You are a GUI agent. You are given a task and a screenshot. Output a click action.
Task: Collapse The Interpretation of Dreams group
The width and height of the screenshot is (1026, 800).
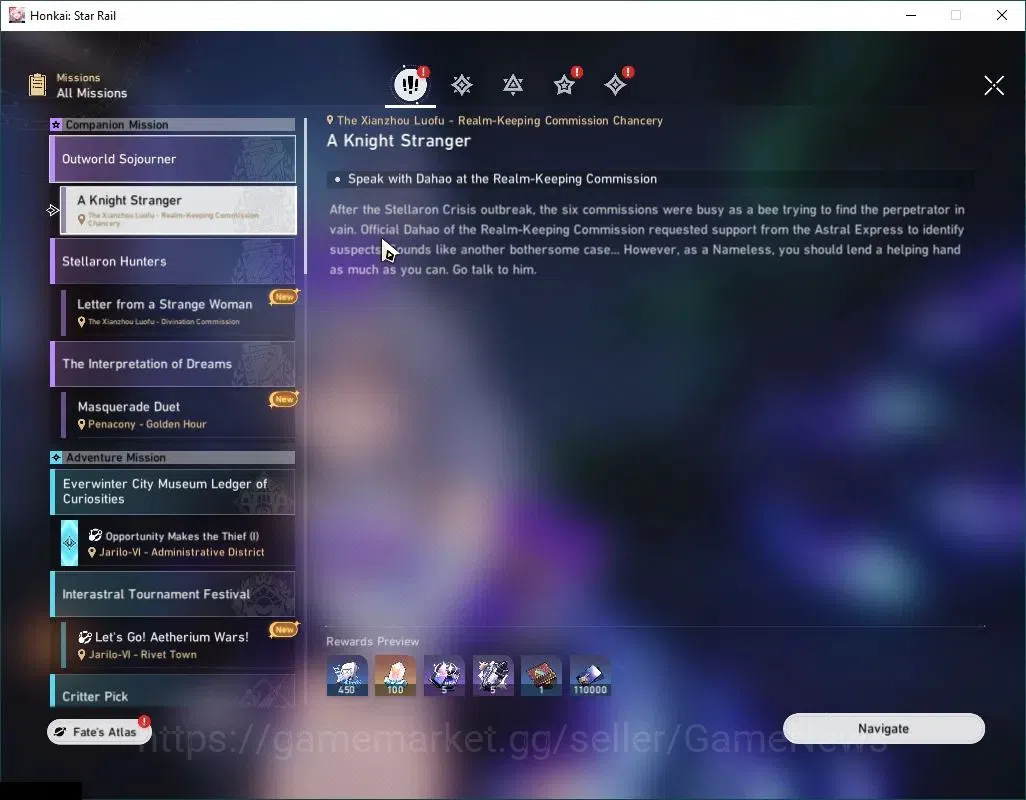173,364
